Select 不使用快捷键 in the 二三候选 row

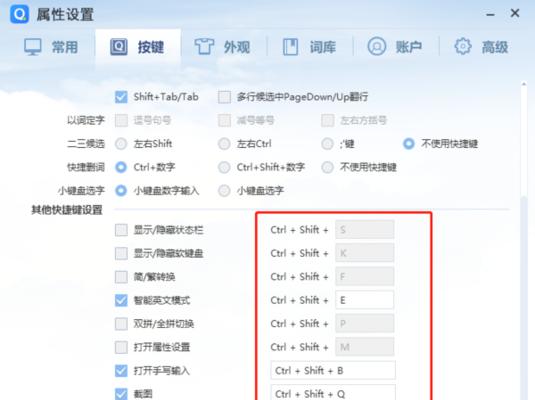(x=409, y=144)
